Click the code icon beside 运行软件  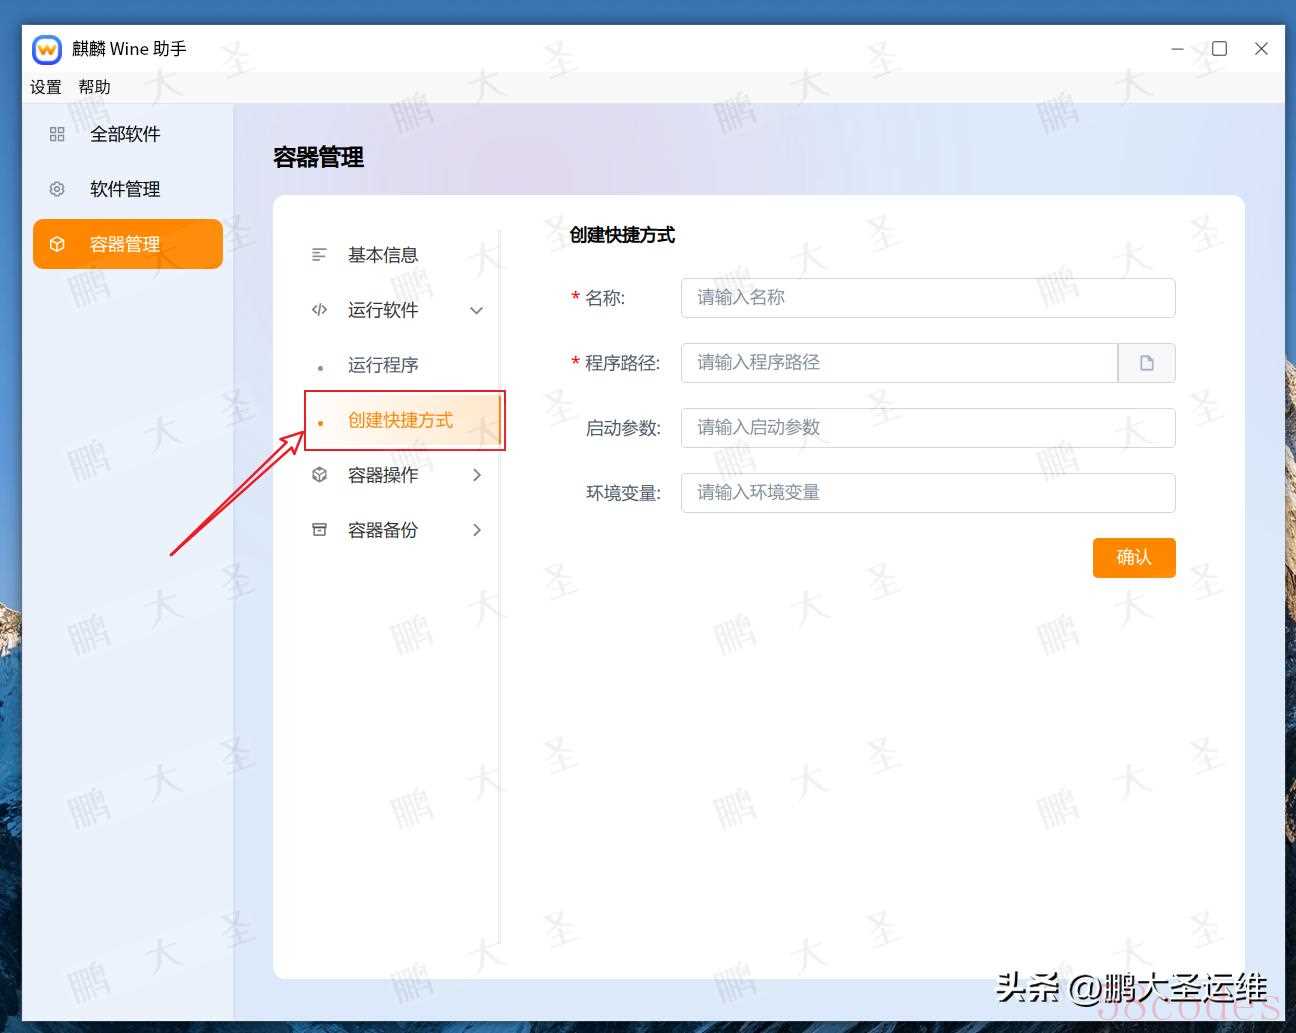319,310
